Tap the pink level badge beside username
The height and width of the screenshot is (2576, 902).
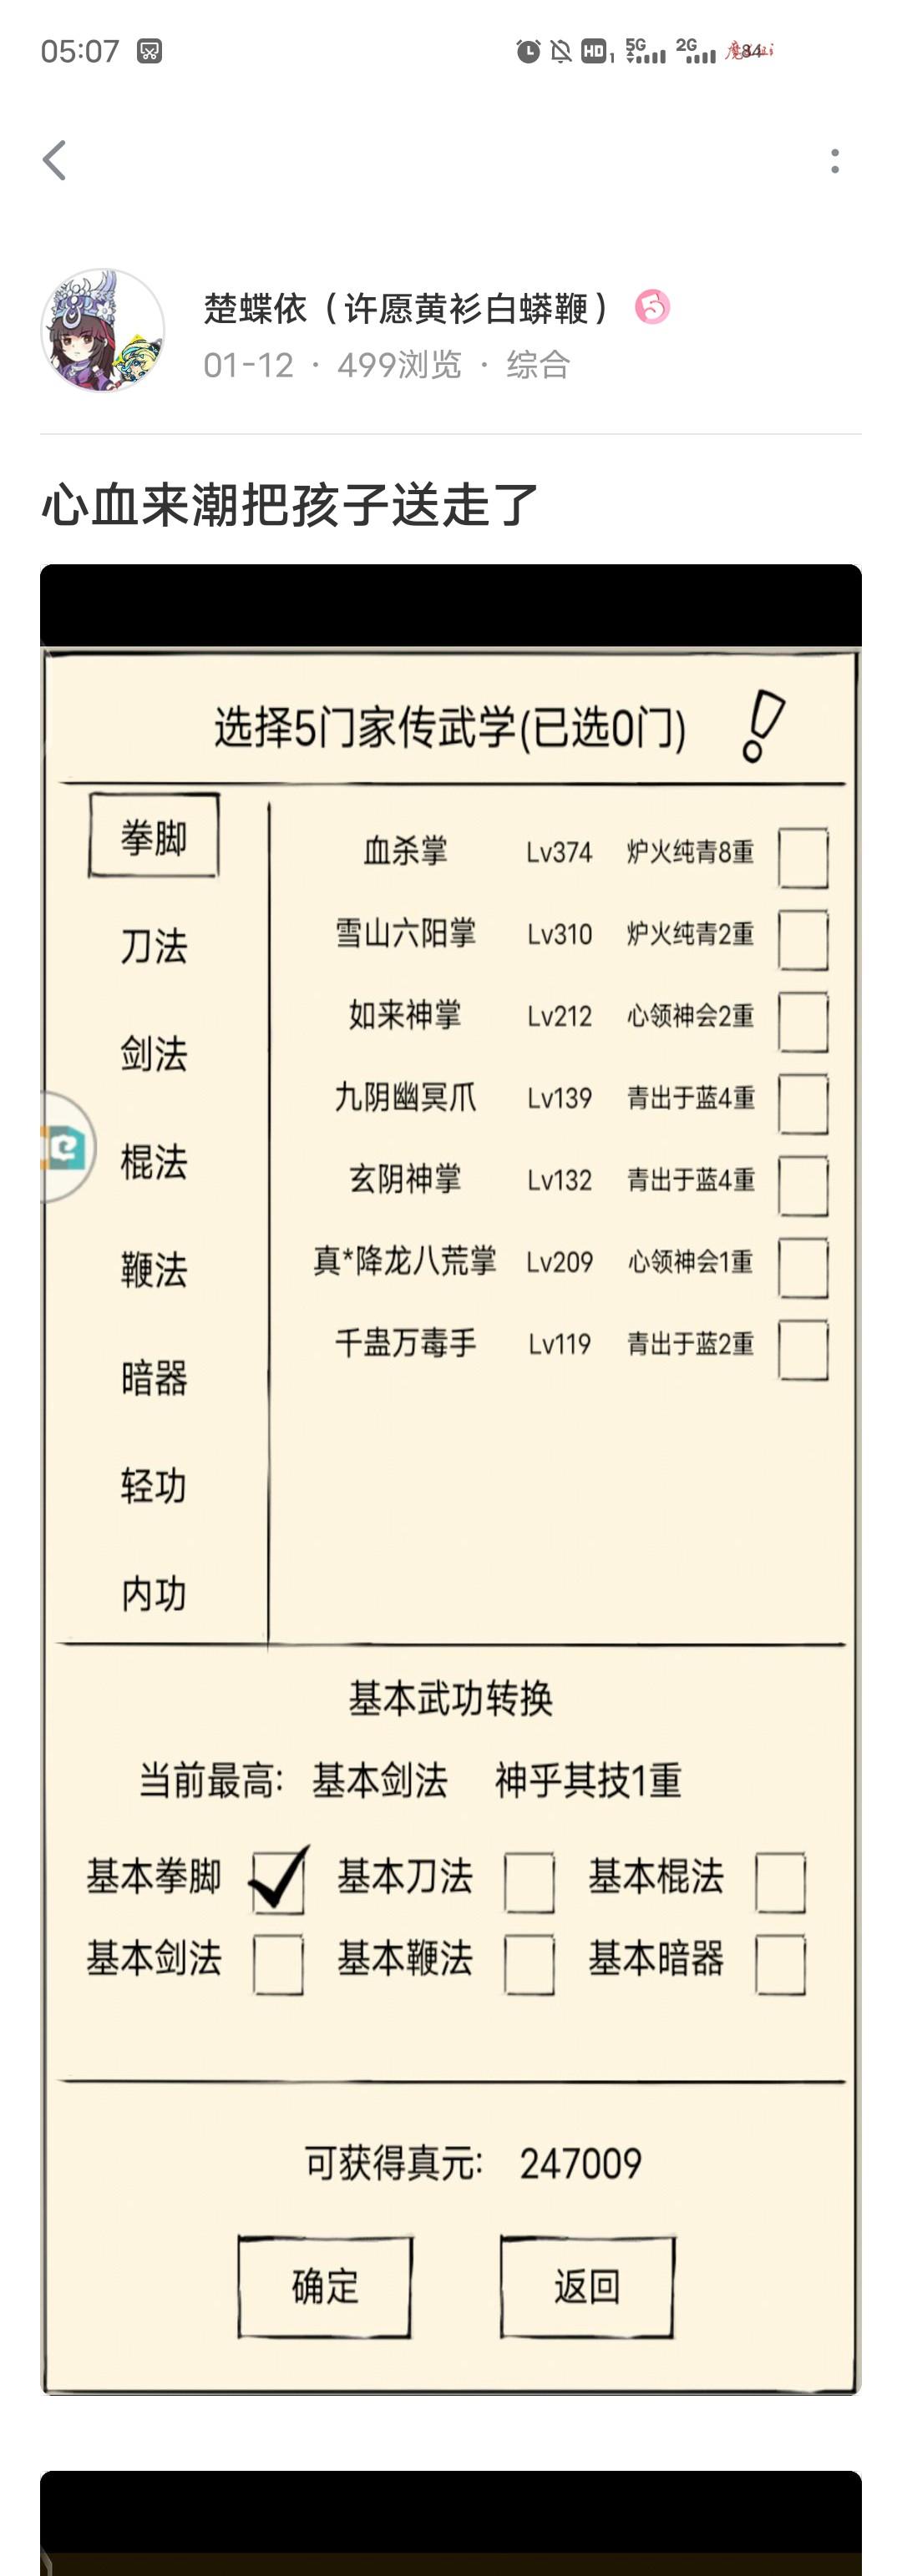point(652,307)
